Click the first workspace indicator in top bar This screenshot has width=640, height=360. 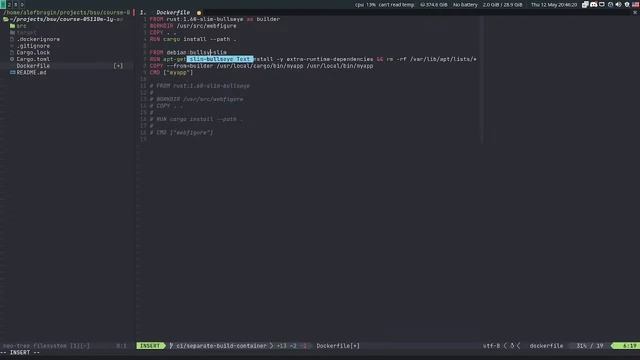click(3, 4)
